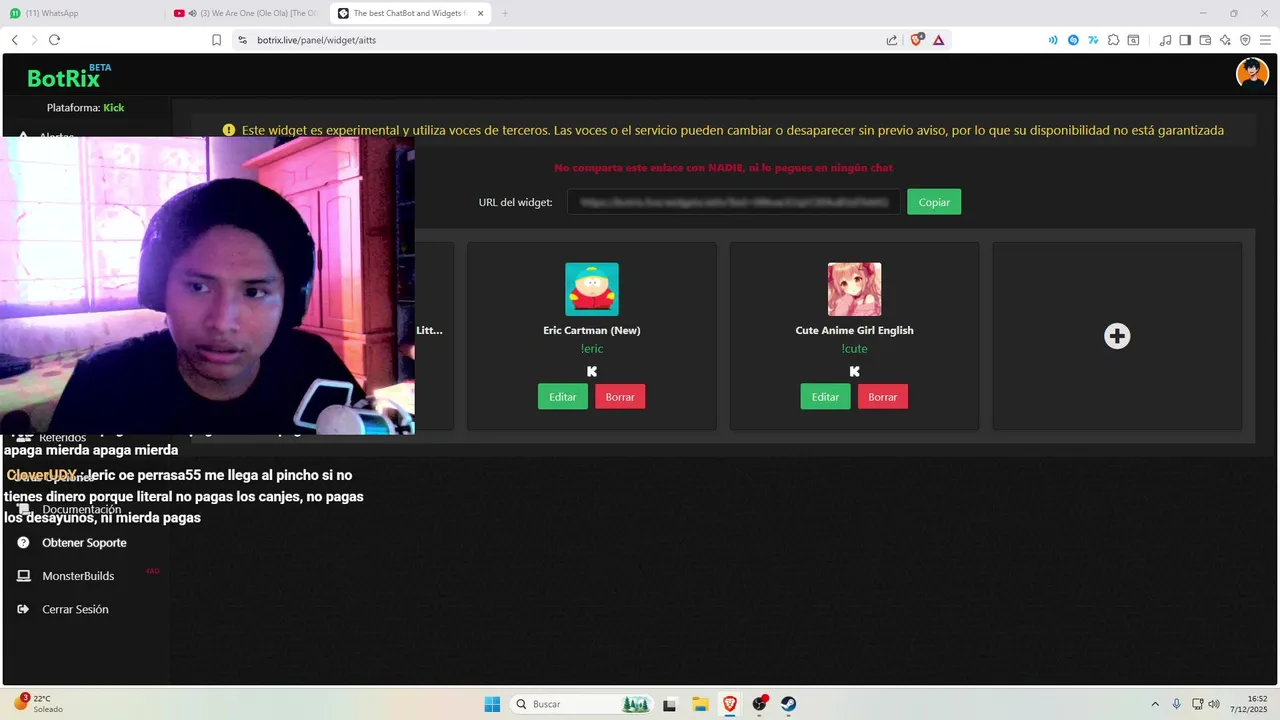Click the Brave Rewards triangle icon
The width and height of the screenshot is (1280, 720).
point(938,40)
